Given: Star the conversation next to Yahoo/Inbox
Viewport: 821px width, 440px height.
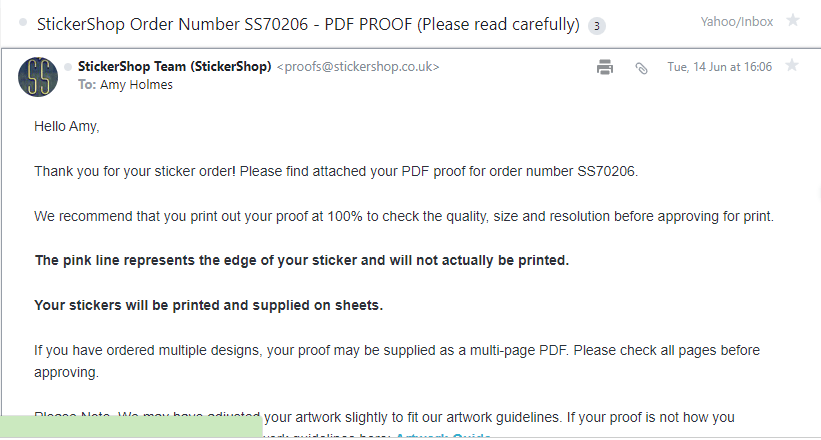Looking at the screenshot, I should click(793, 20).
